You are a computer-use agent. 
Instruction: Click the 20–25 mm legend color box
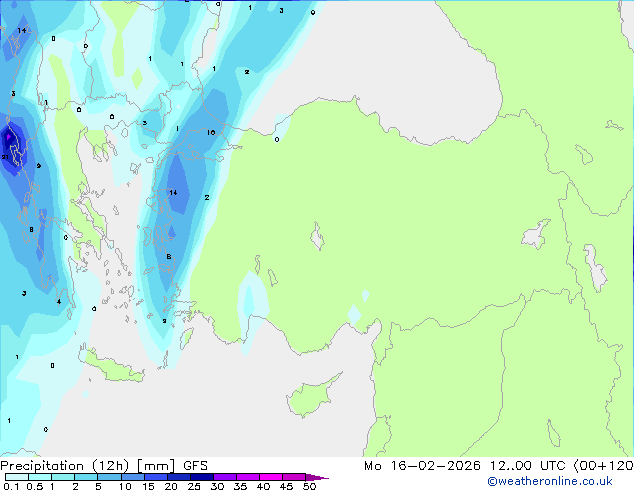click(x=179, y=477)
